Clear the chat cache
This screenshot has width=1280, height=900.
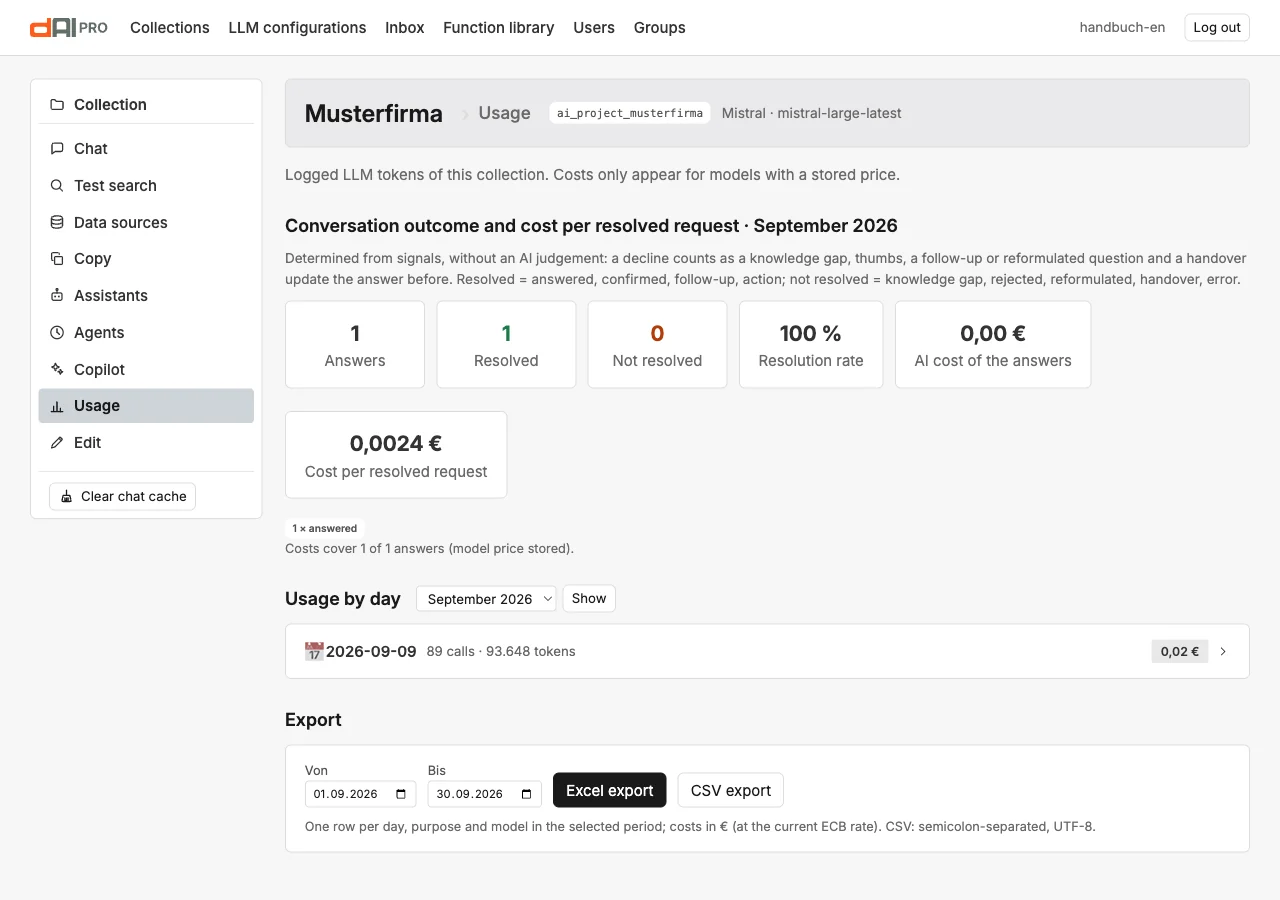(122, 497)
